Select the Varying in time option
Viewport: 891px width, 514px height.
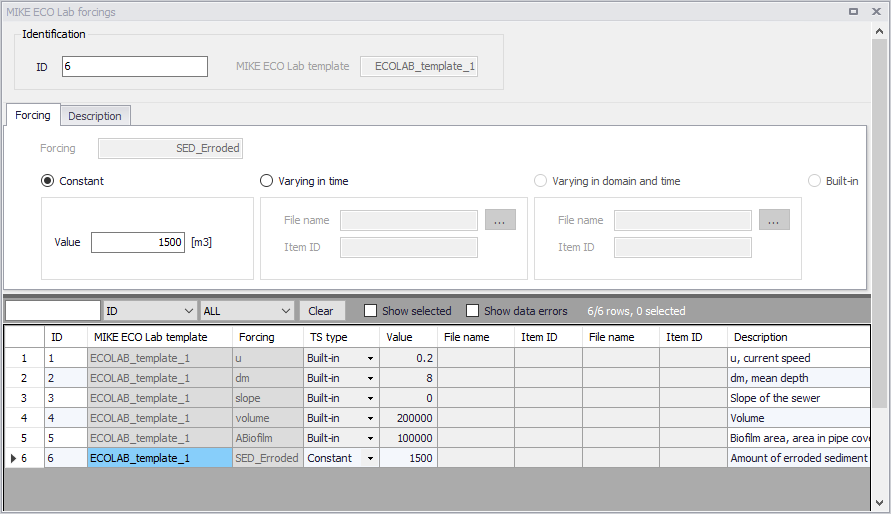(267, 181)
